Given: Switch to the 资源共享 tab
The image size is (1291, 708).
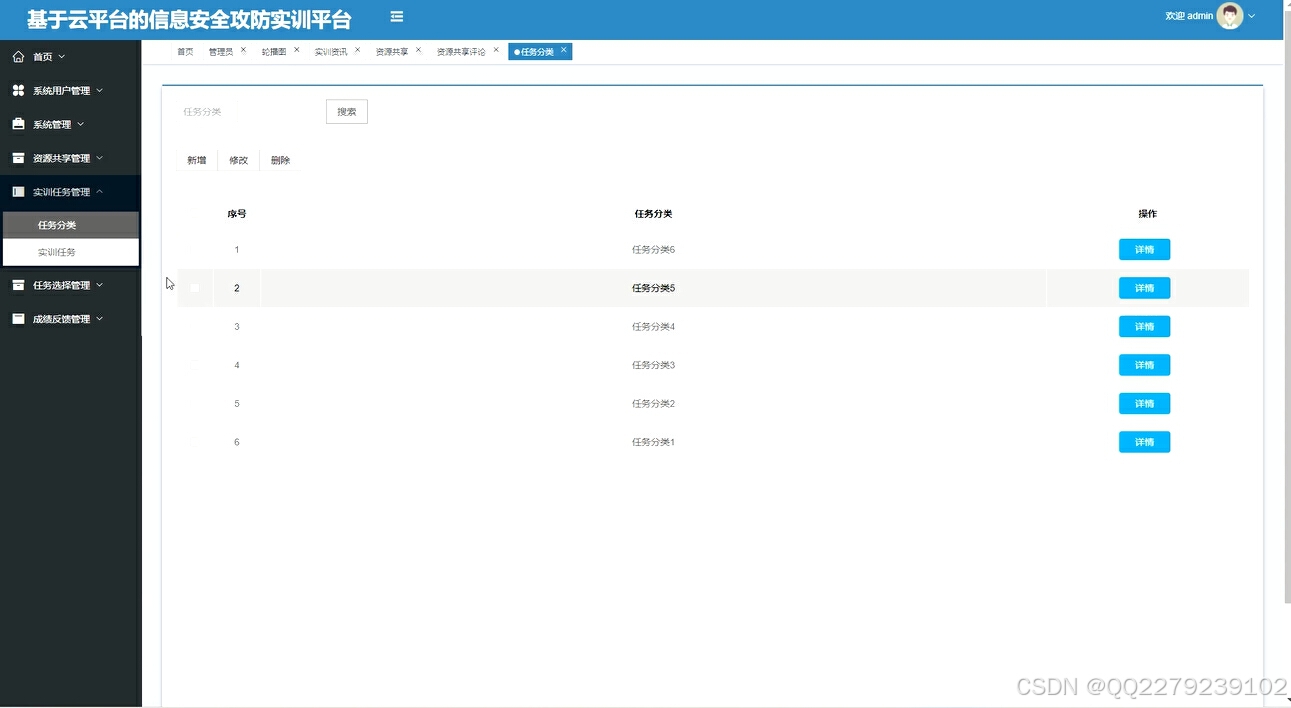Looking at the screenshot, I should [x=390, y=50].
